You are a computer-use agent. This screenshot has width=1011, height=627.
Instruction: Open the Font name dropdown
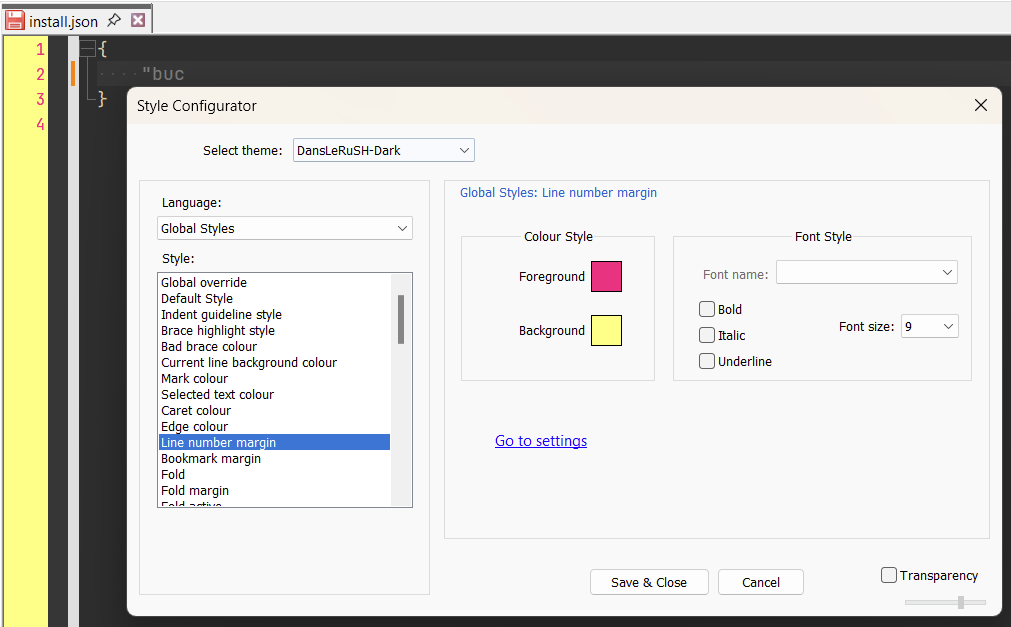[x=867, y=272]
